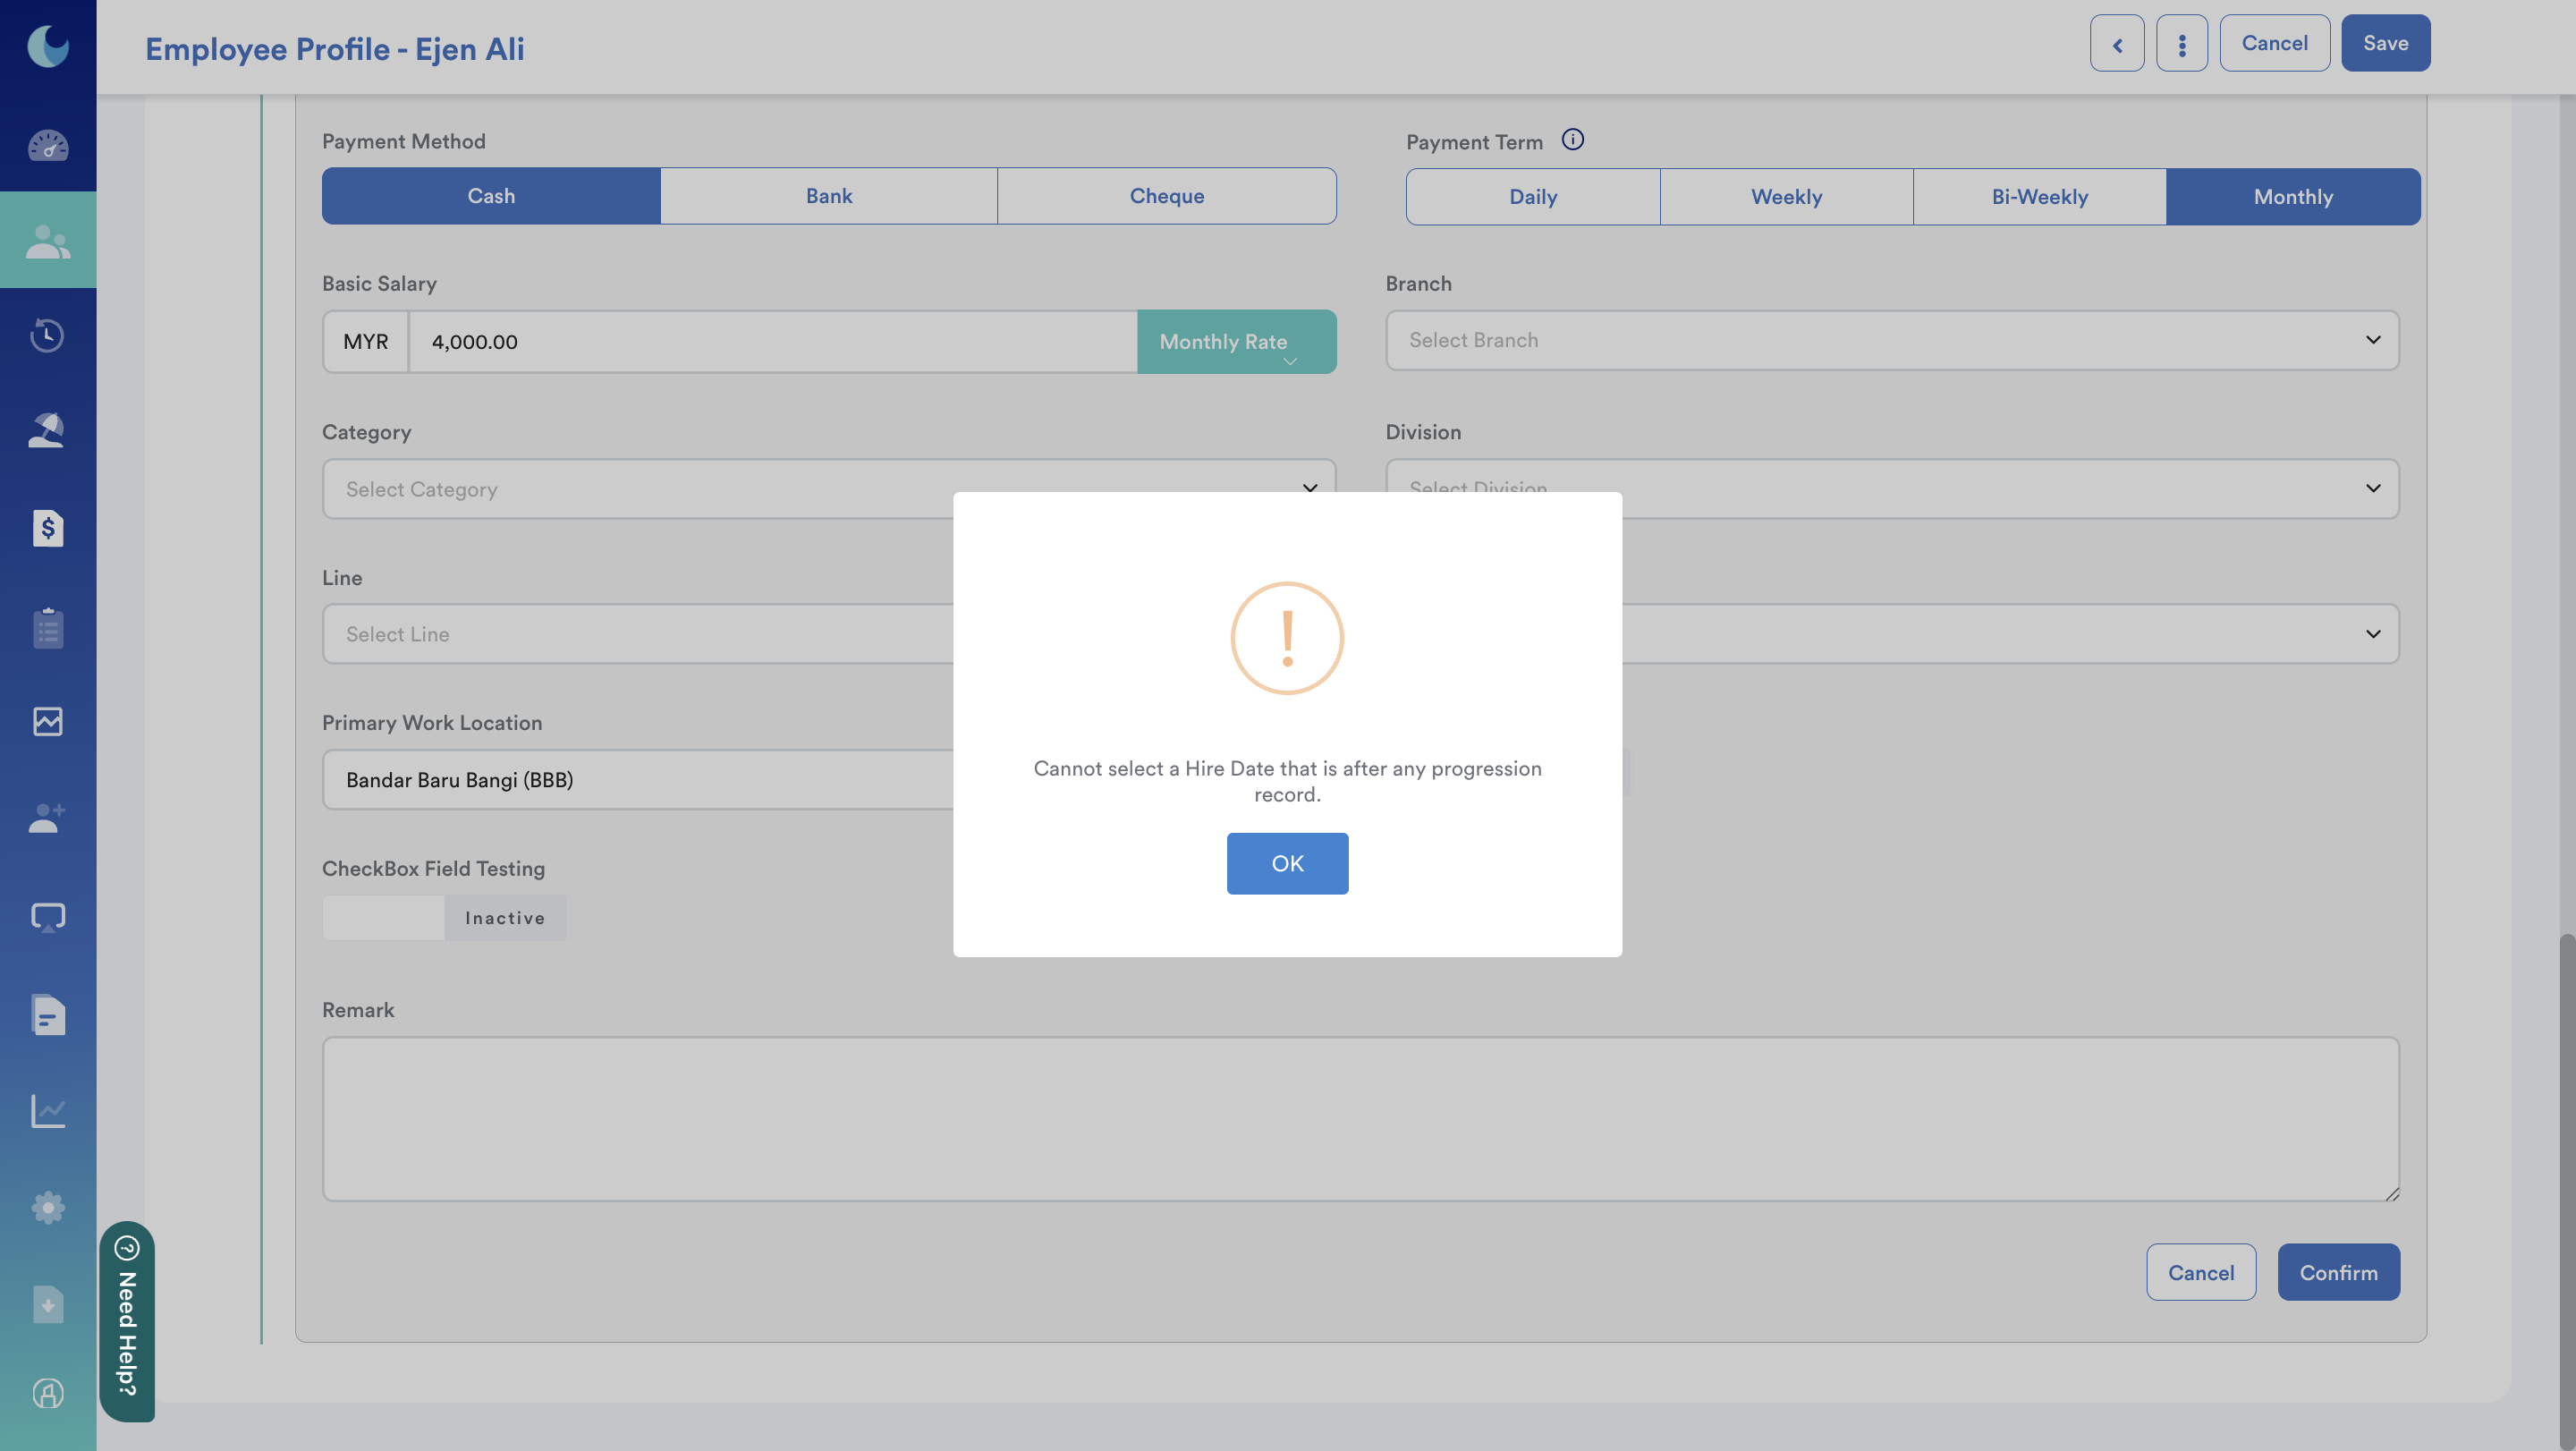Viewport: 2576px width, 1451px height.
Task: Open the leave beach umbrella icon
Action: pyautogui.click(x=48, y=431)
